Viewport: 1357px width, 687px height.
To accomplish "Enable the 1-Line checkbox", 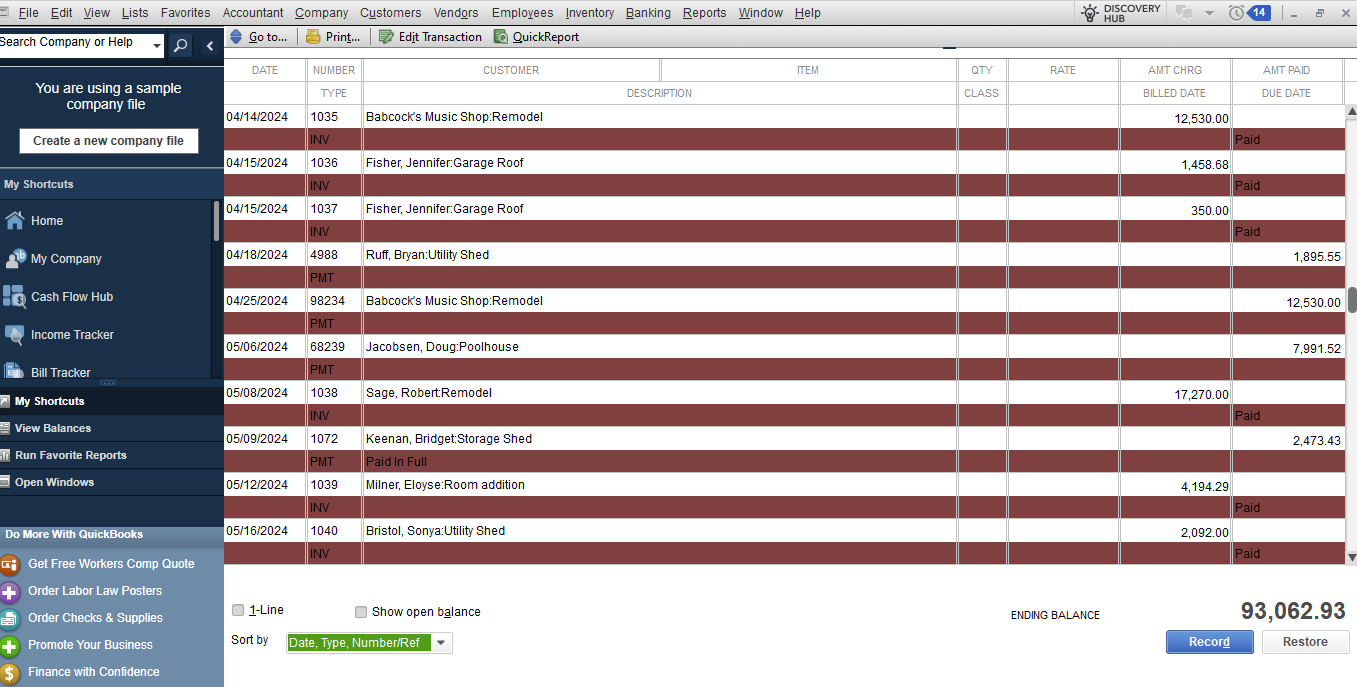I will coord(238,610).
